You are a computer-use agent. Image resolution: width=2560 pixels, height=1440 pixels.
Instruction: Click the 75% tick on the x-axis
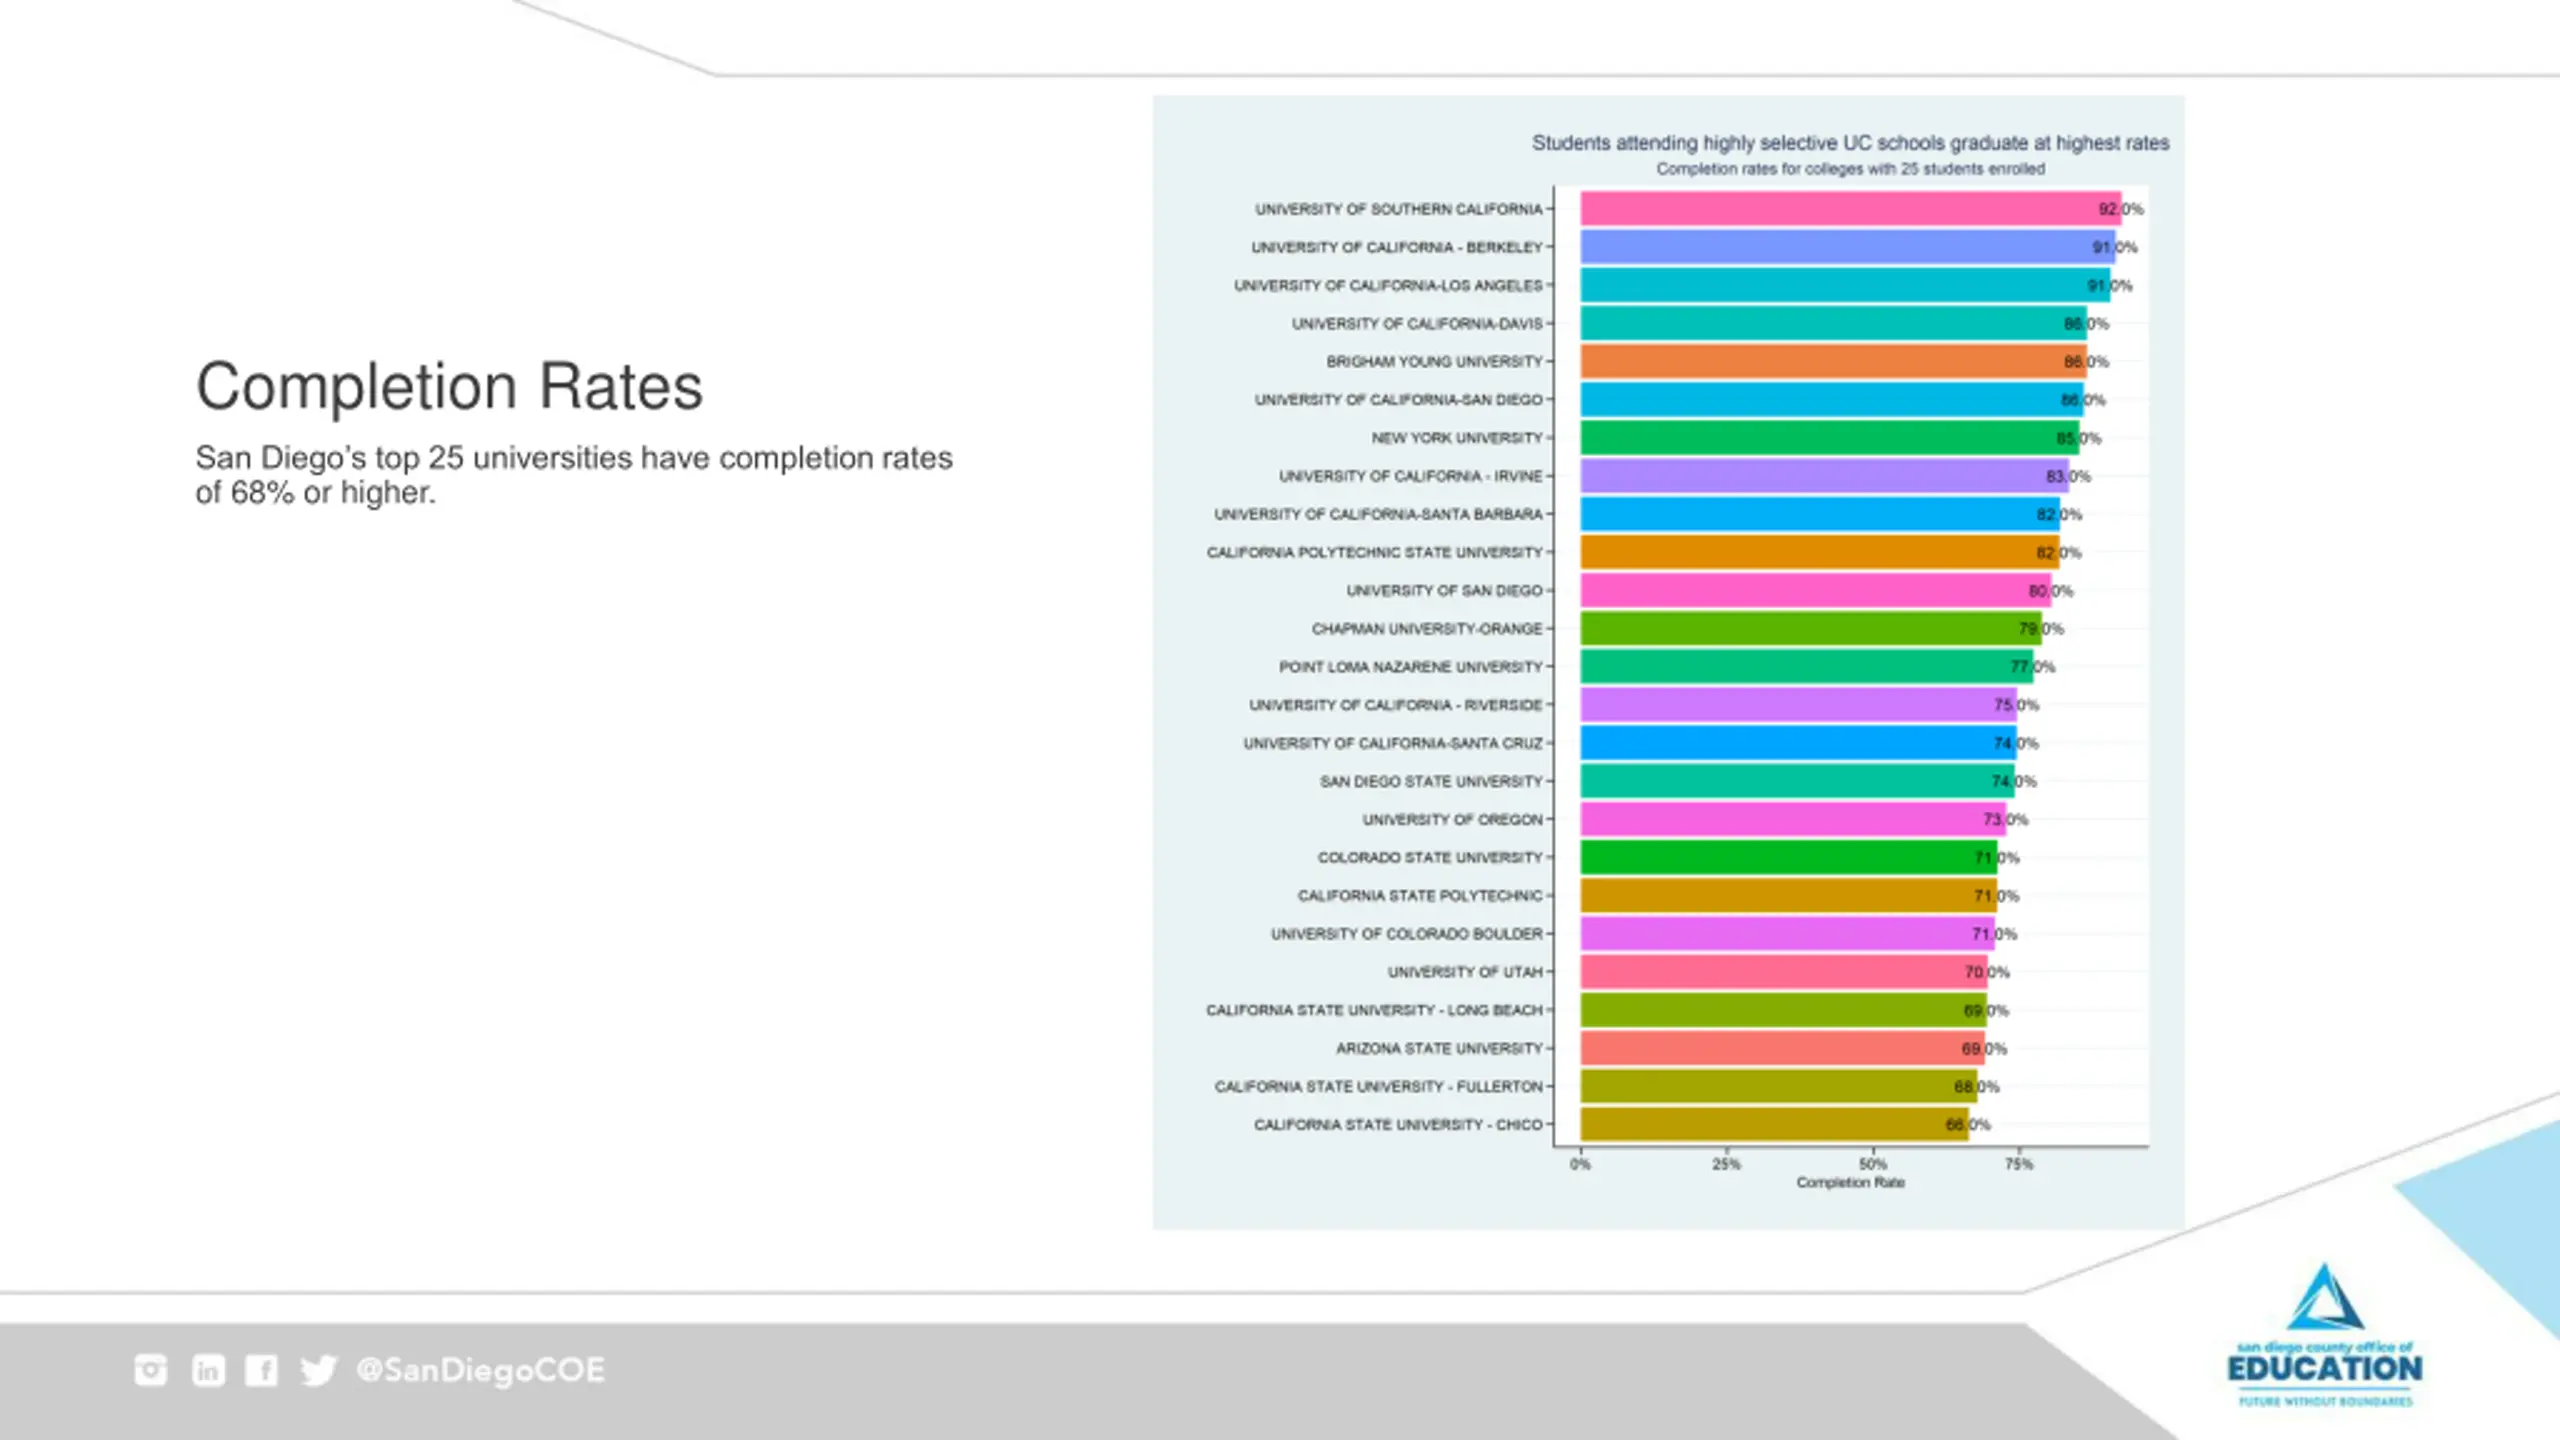point(2019,1164)
